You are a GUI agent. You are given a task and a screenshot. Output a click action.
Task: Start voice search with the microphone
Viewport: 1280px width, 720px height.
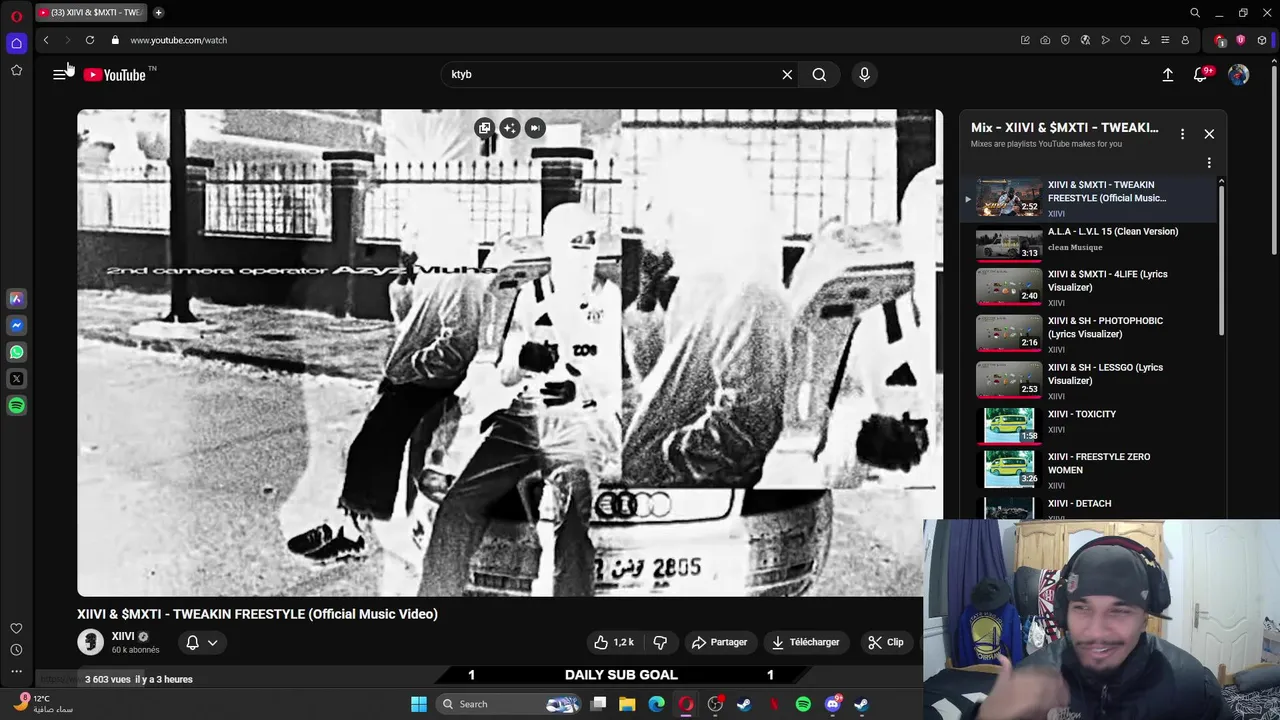pos(865,74)
